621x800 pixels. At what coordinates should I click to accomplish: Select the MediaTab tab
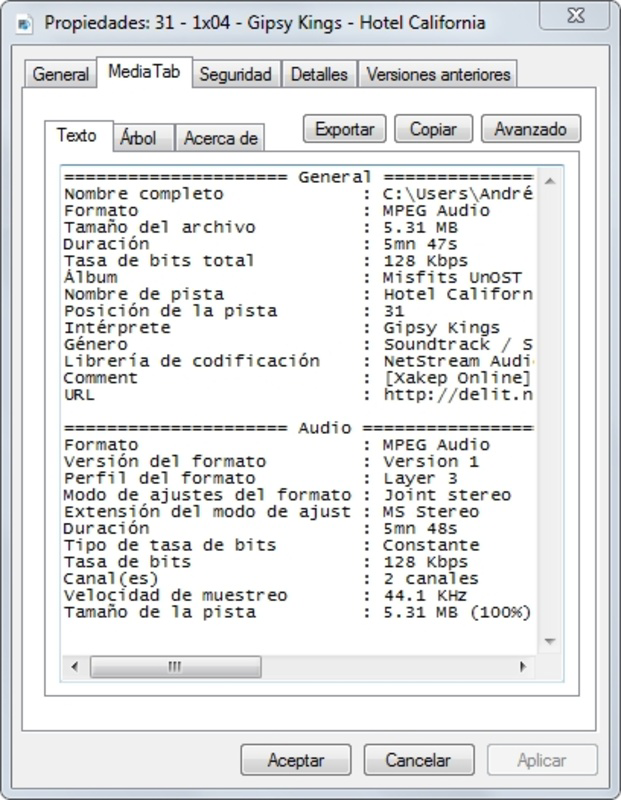point(144,72)
